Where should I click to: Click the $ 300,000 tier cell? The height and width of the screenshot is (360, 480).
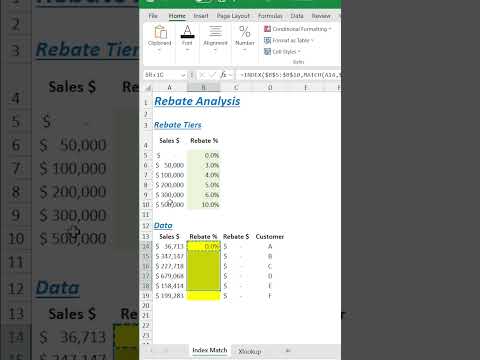tap(170, 195)
